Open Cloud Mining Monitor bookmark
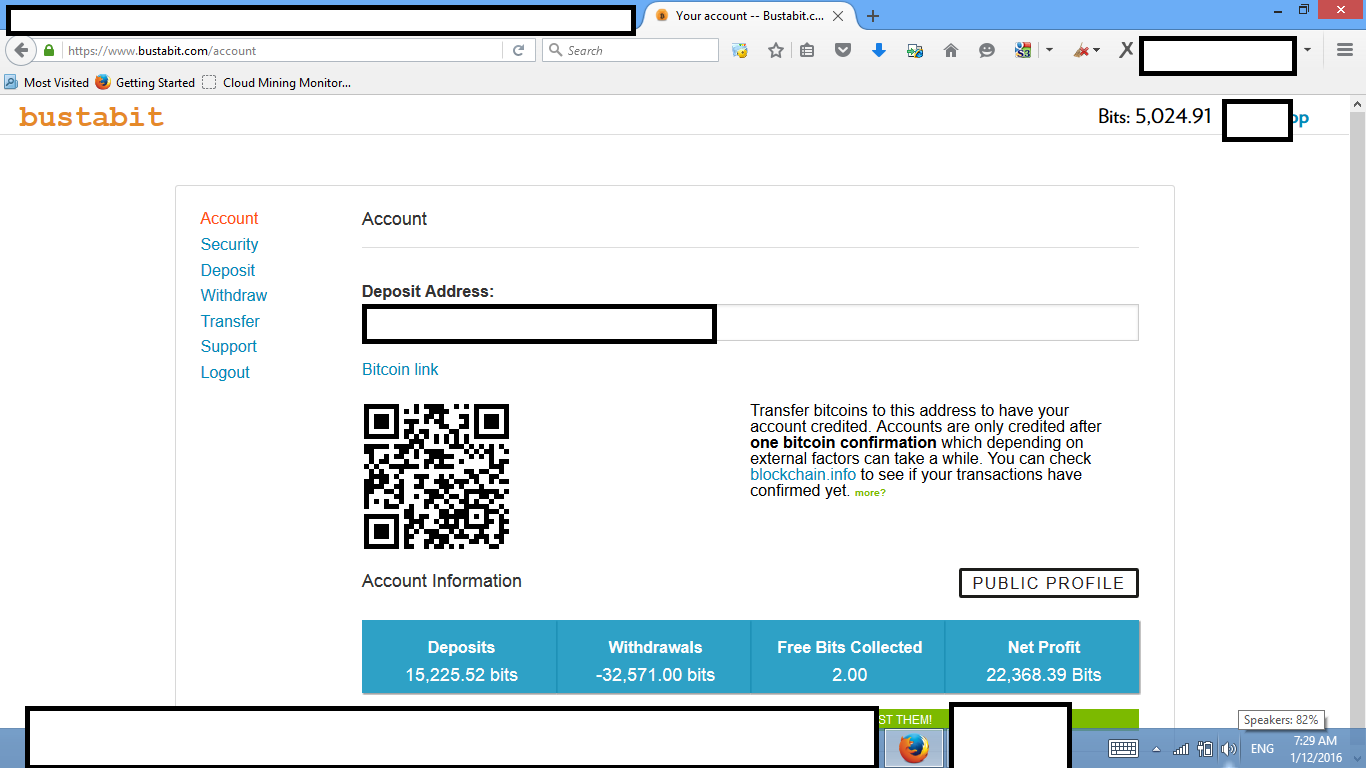 [x=276, y=82]
